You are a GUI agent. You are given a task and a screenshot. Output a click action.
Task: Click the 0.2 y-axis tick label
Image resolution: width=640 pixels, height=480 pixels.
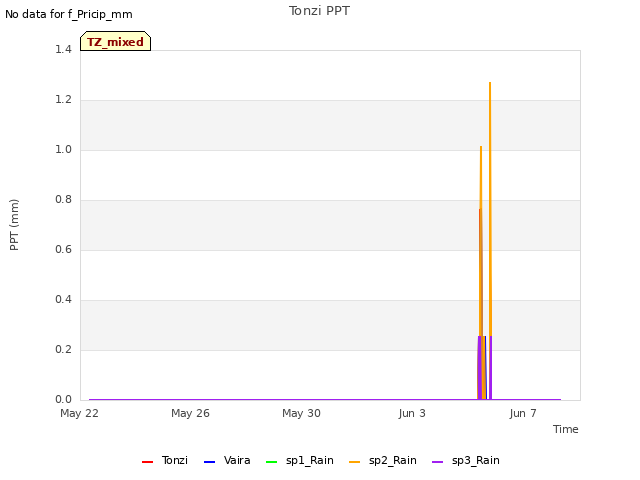[x=63, y=349]
